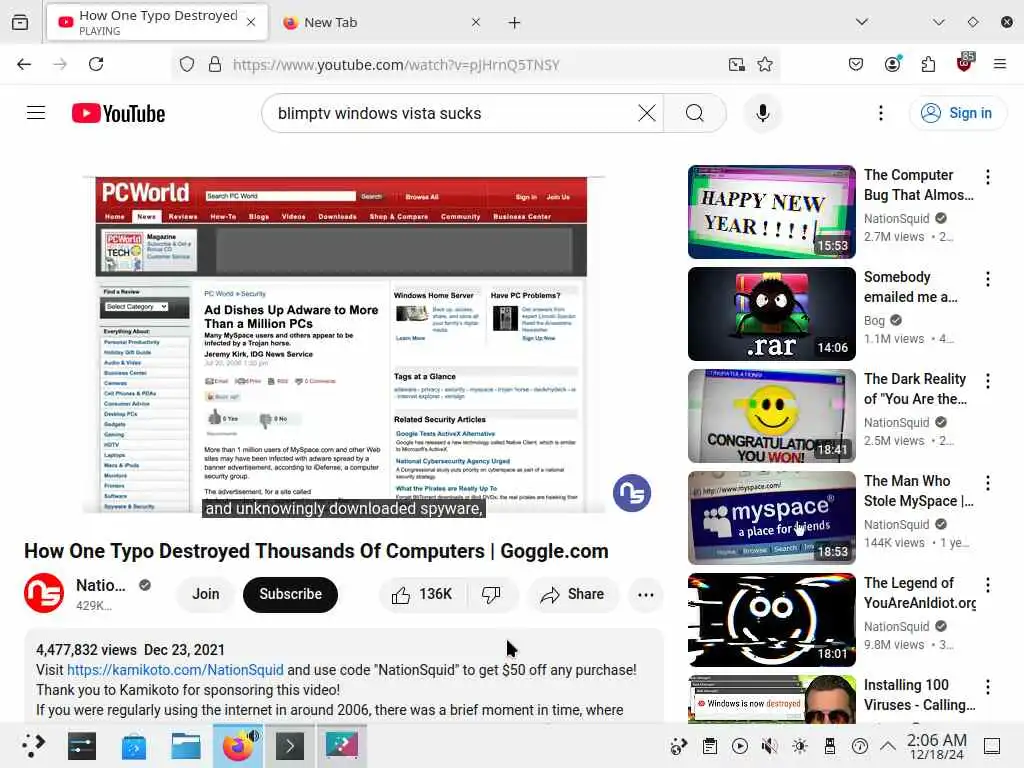Close the New Tab tab
The image size is (1024, 768).
point(475,22)
